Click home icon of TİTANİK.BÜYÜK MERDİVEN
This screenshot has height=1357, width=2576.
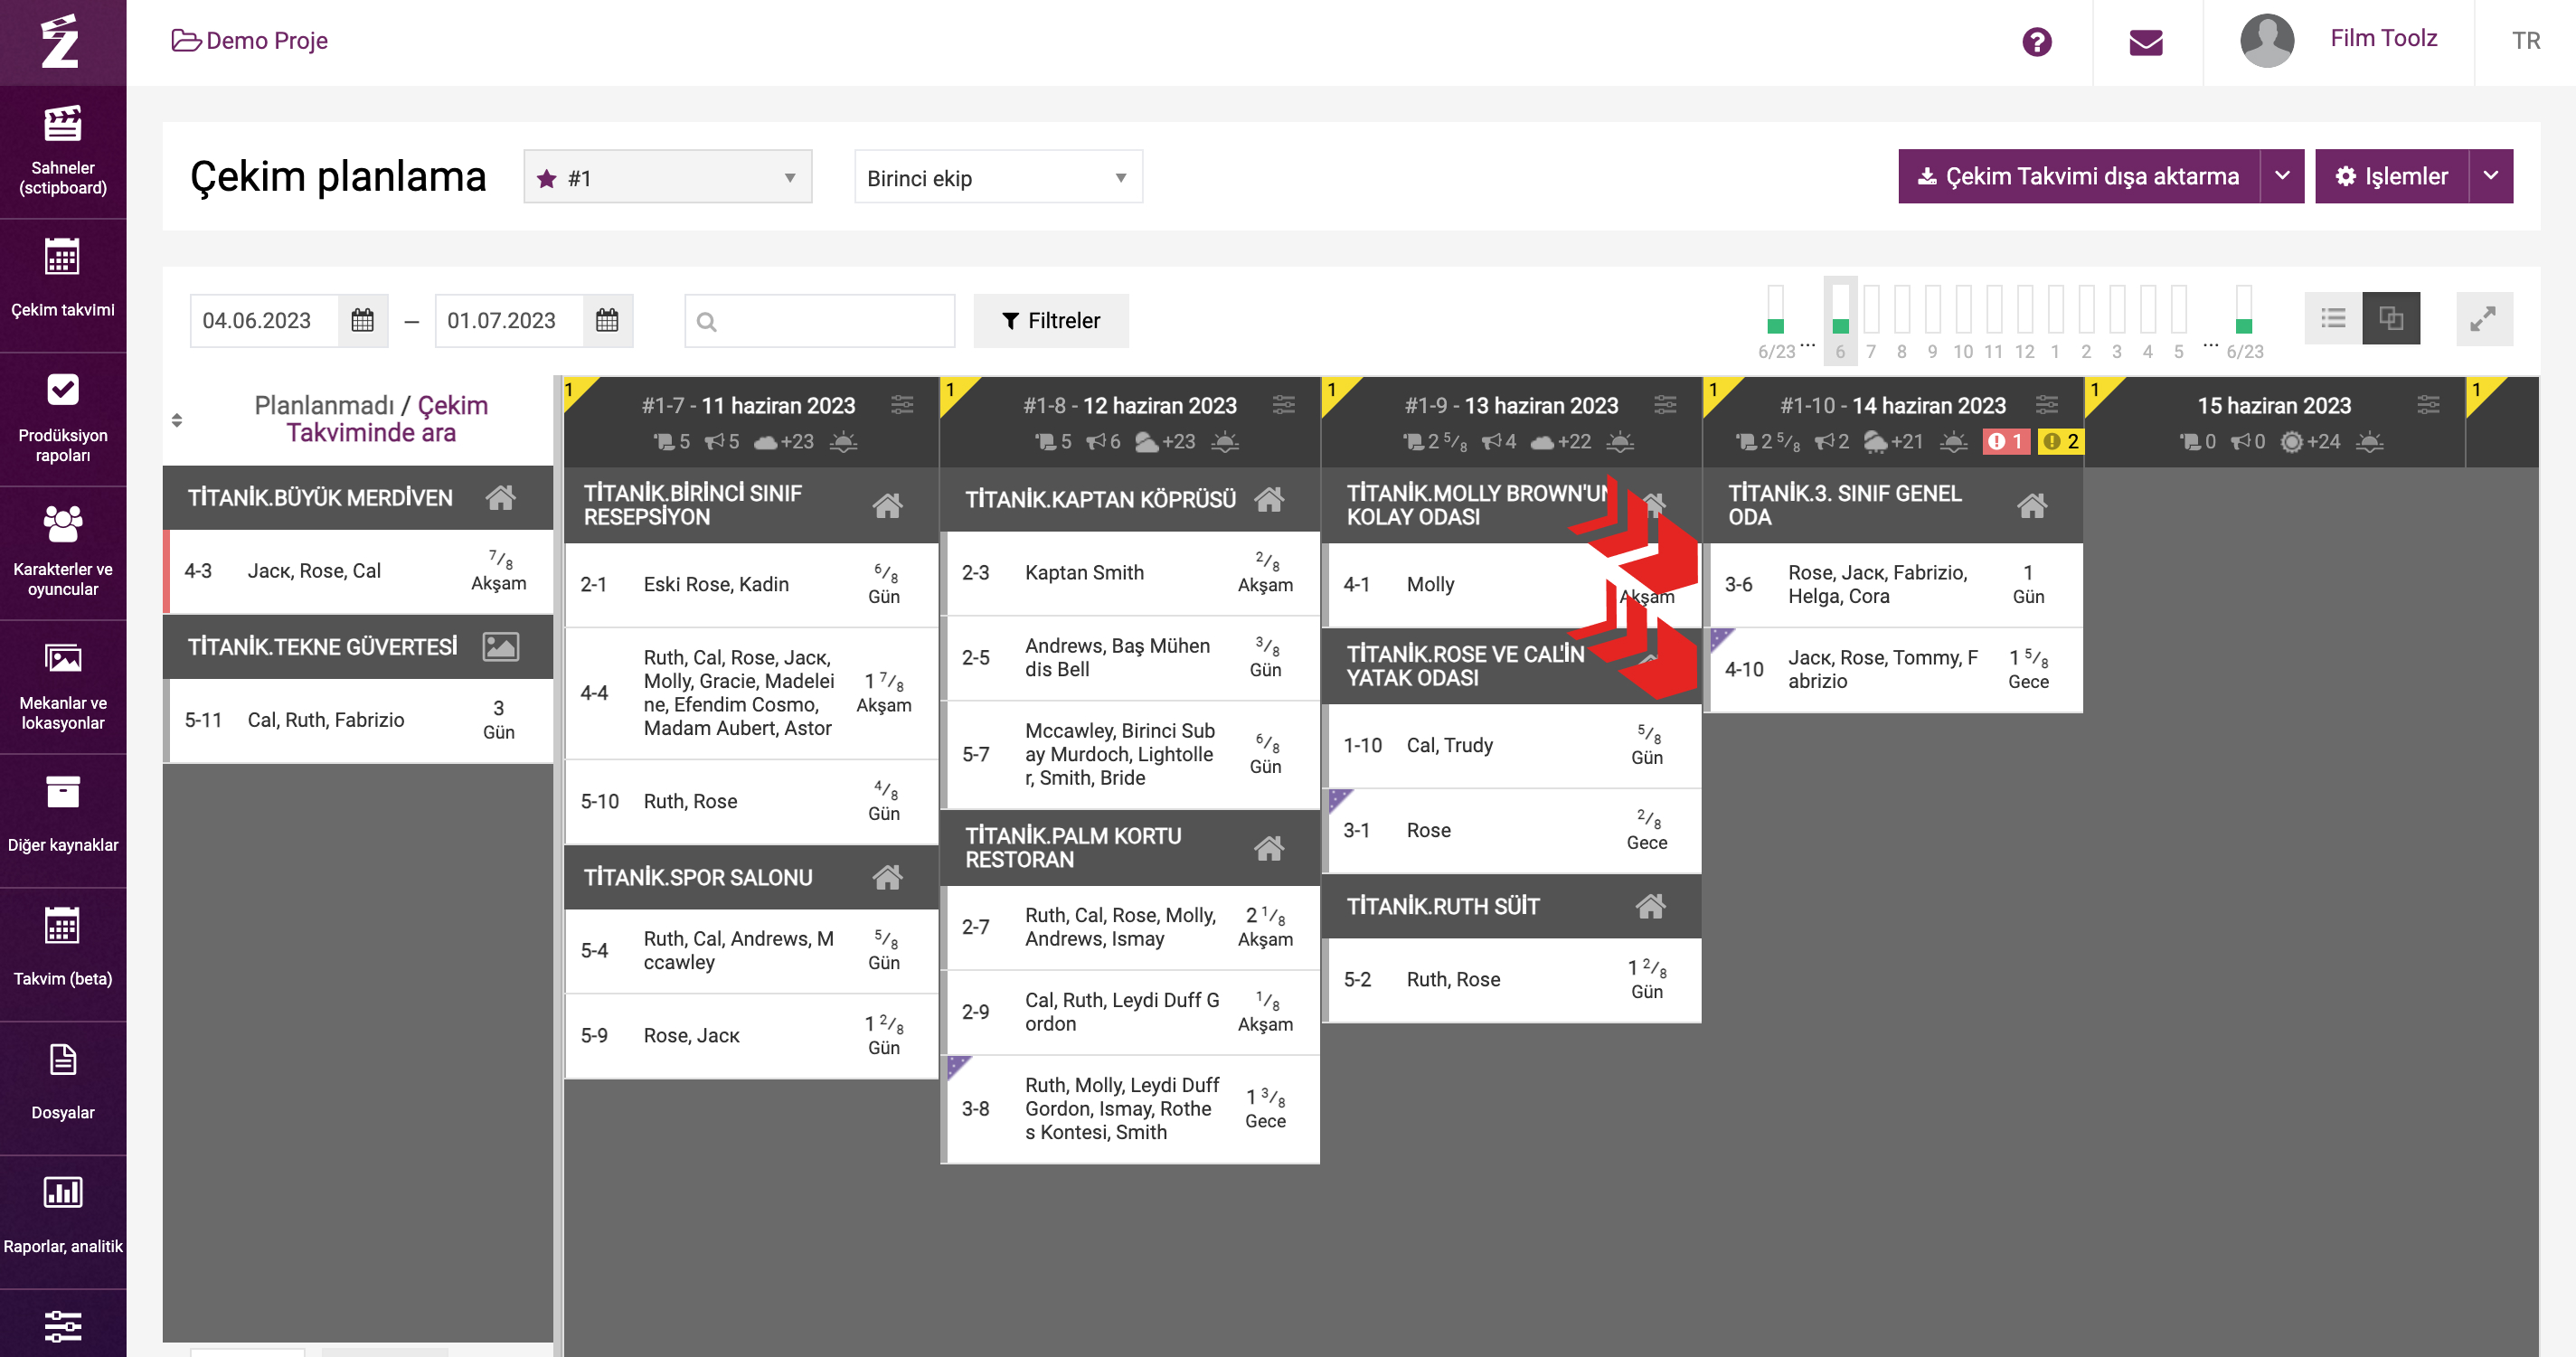click(501, 497)
